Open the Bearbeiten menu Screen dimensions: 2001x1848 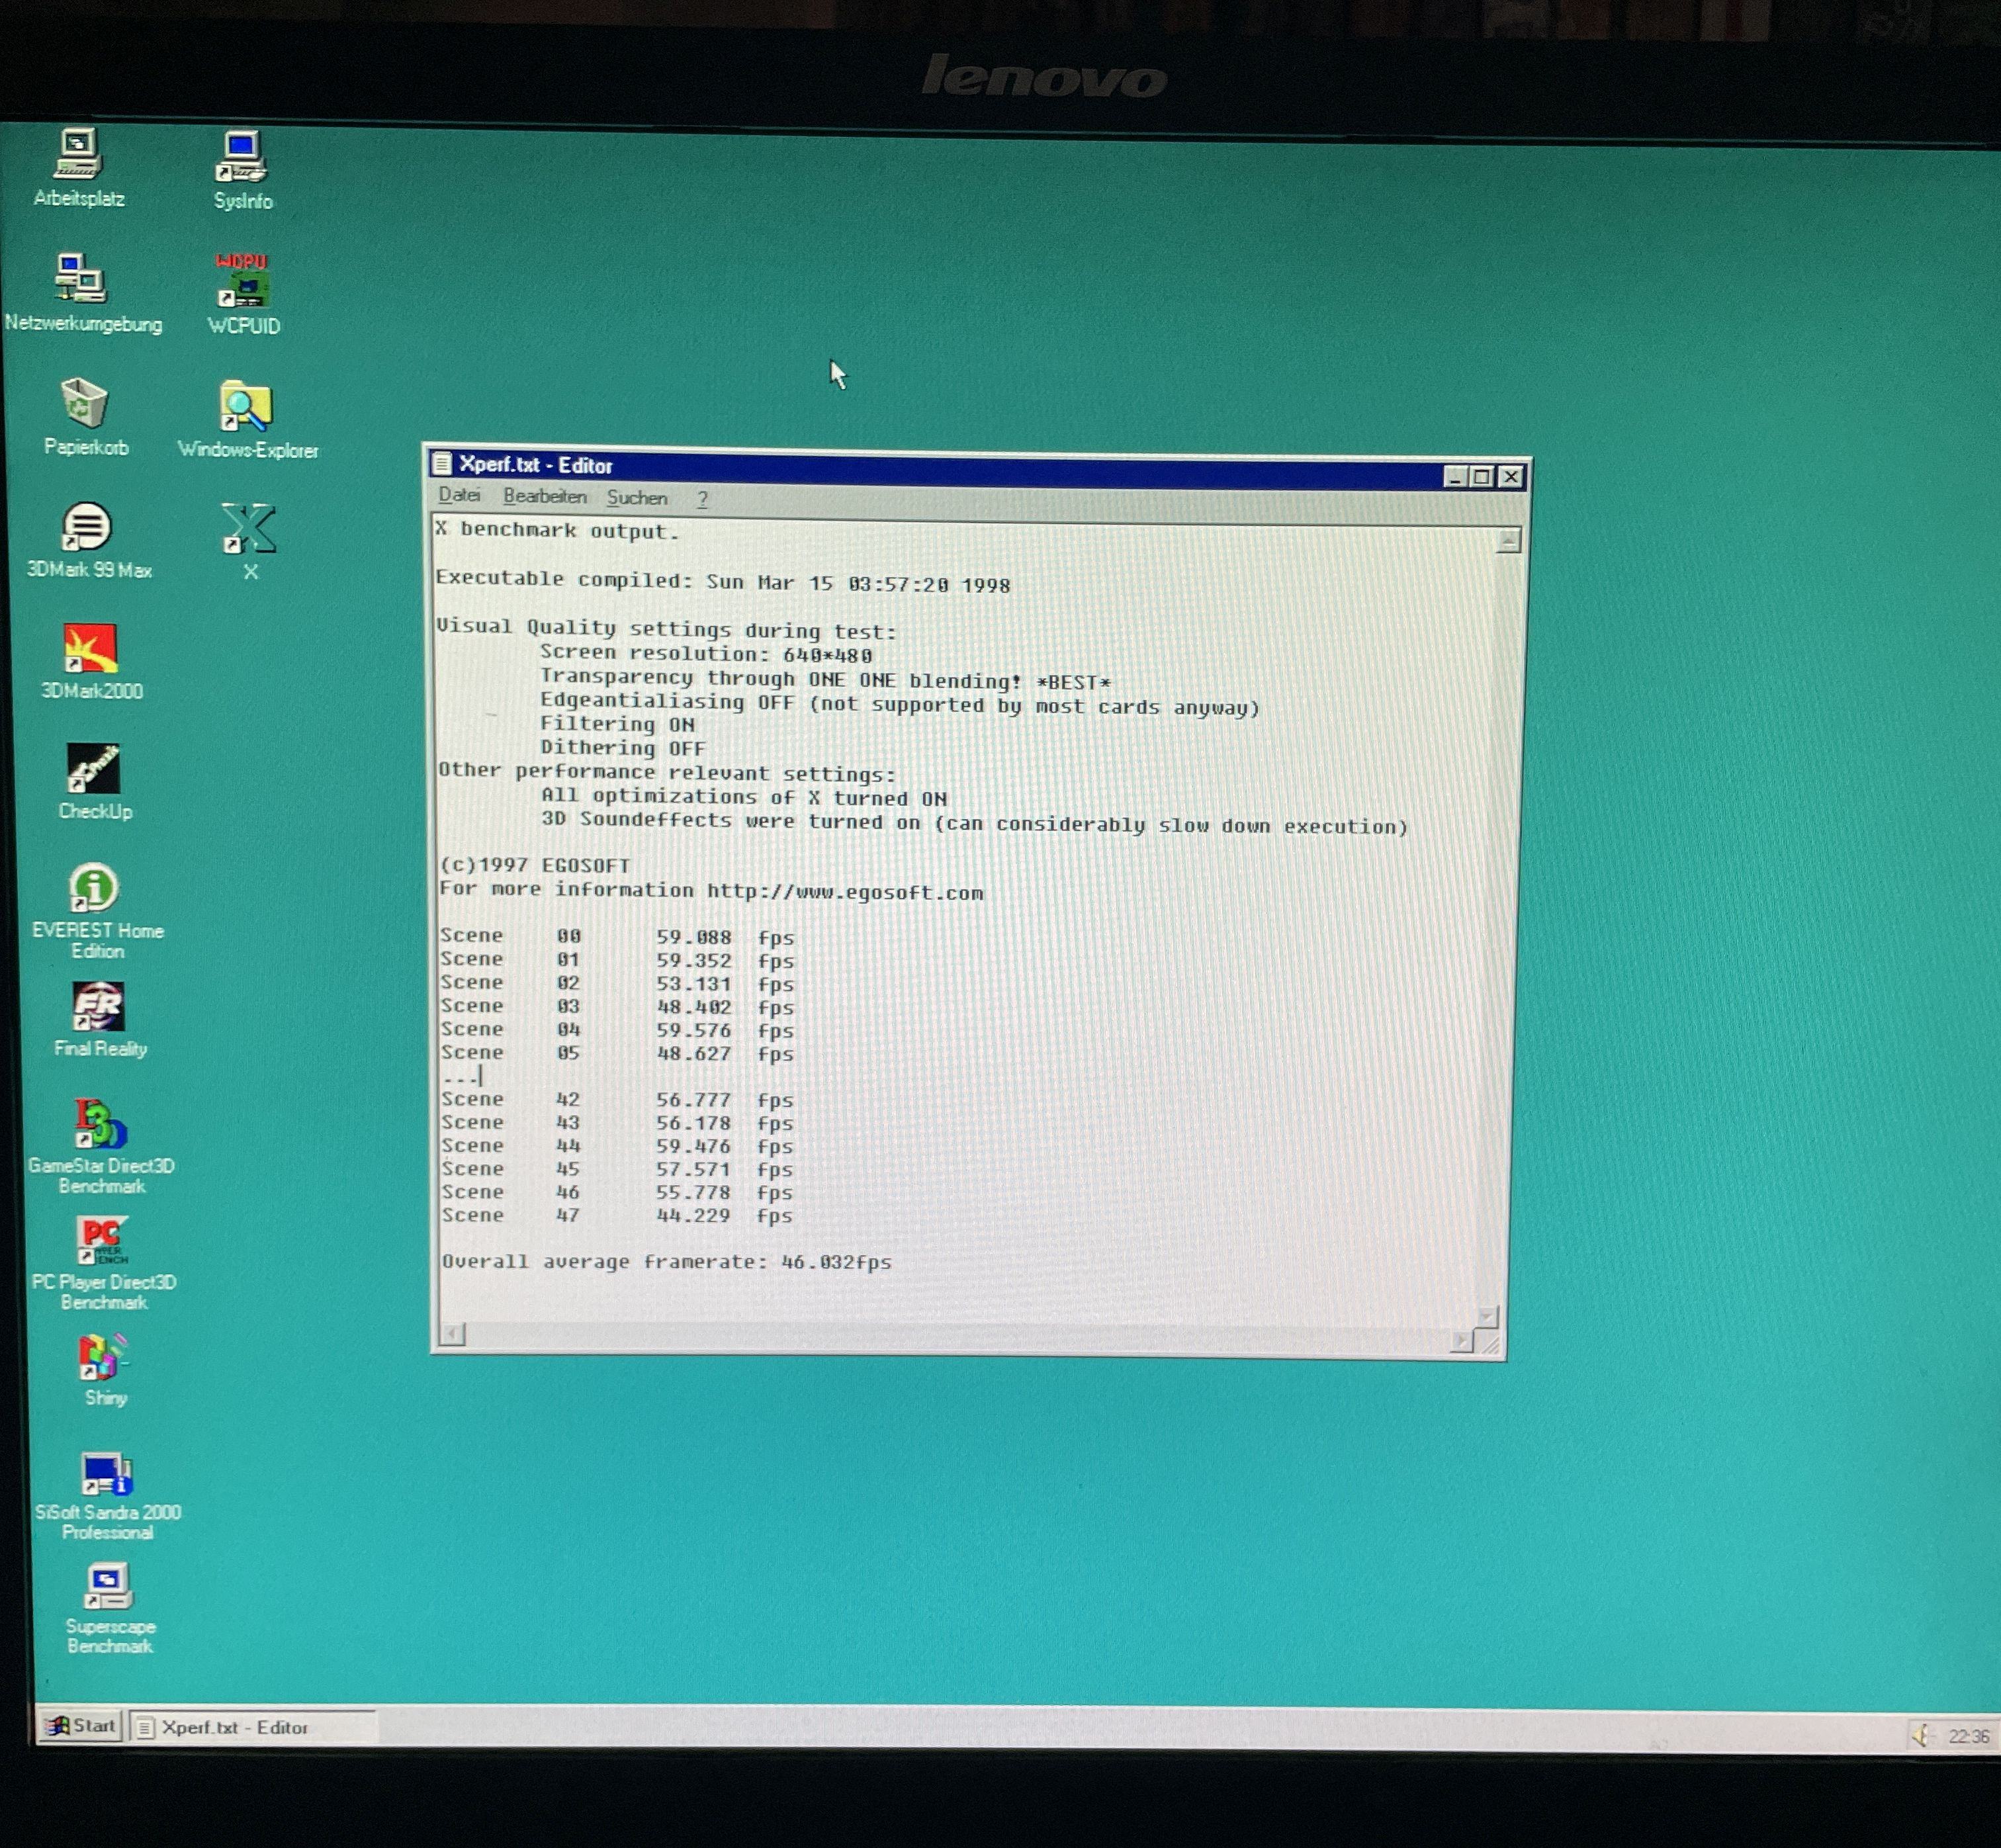tap(544, 497)
